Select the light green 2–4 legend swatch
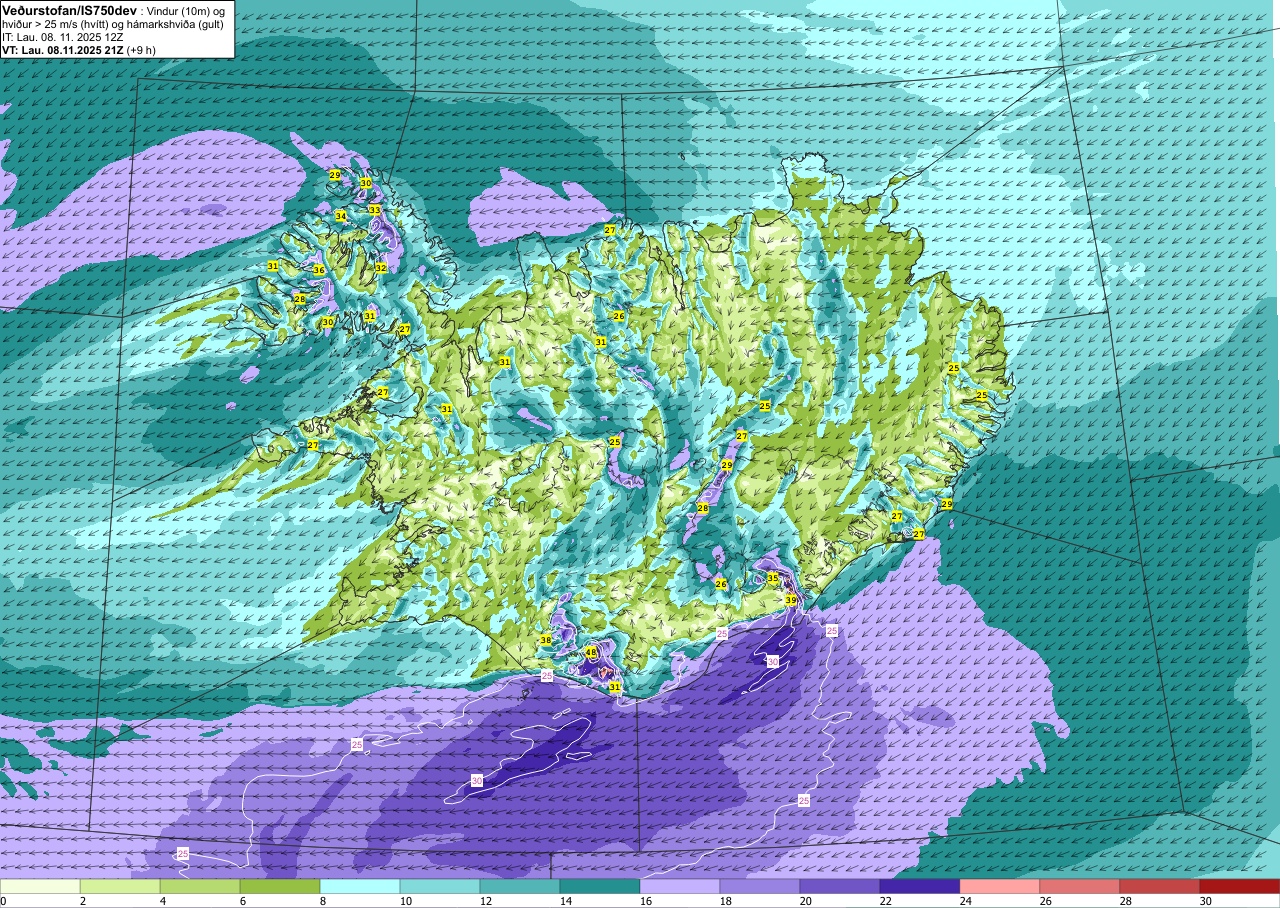1280x908 pixels. pos(120,886)
